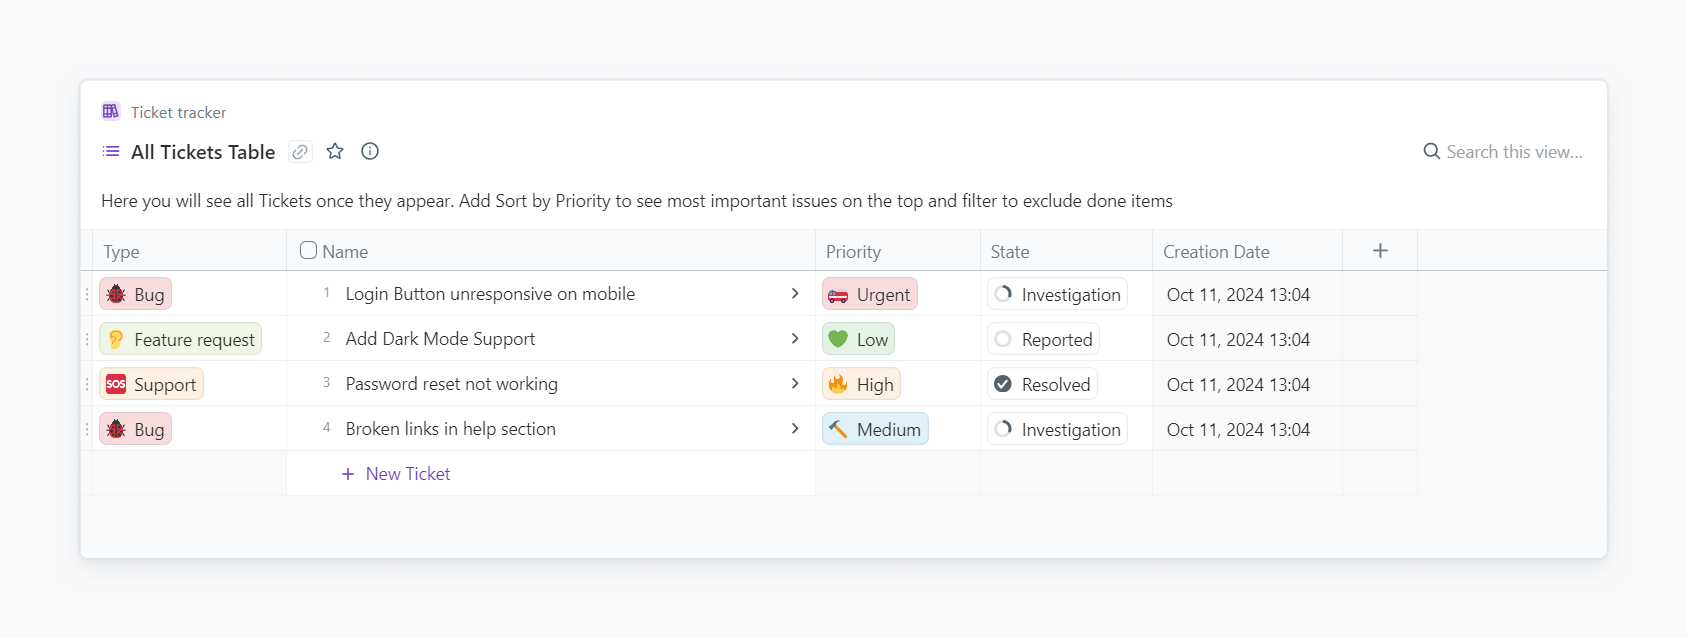The height and width of the screenshot is (638, 1687).
Task: Click the plus icon to add column
Action: click(1380, 251)
